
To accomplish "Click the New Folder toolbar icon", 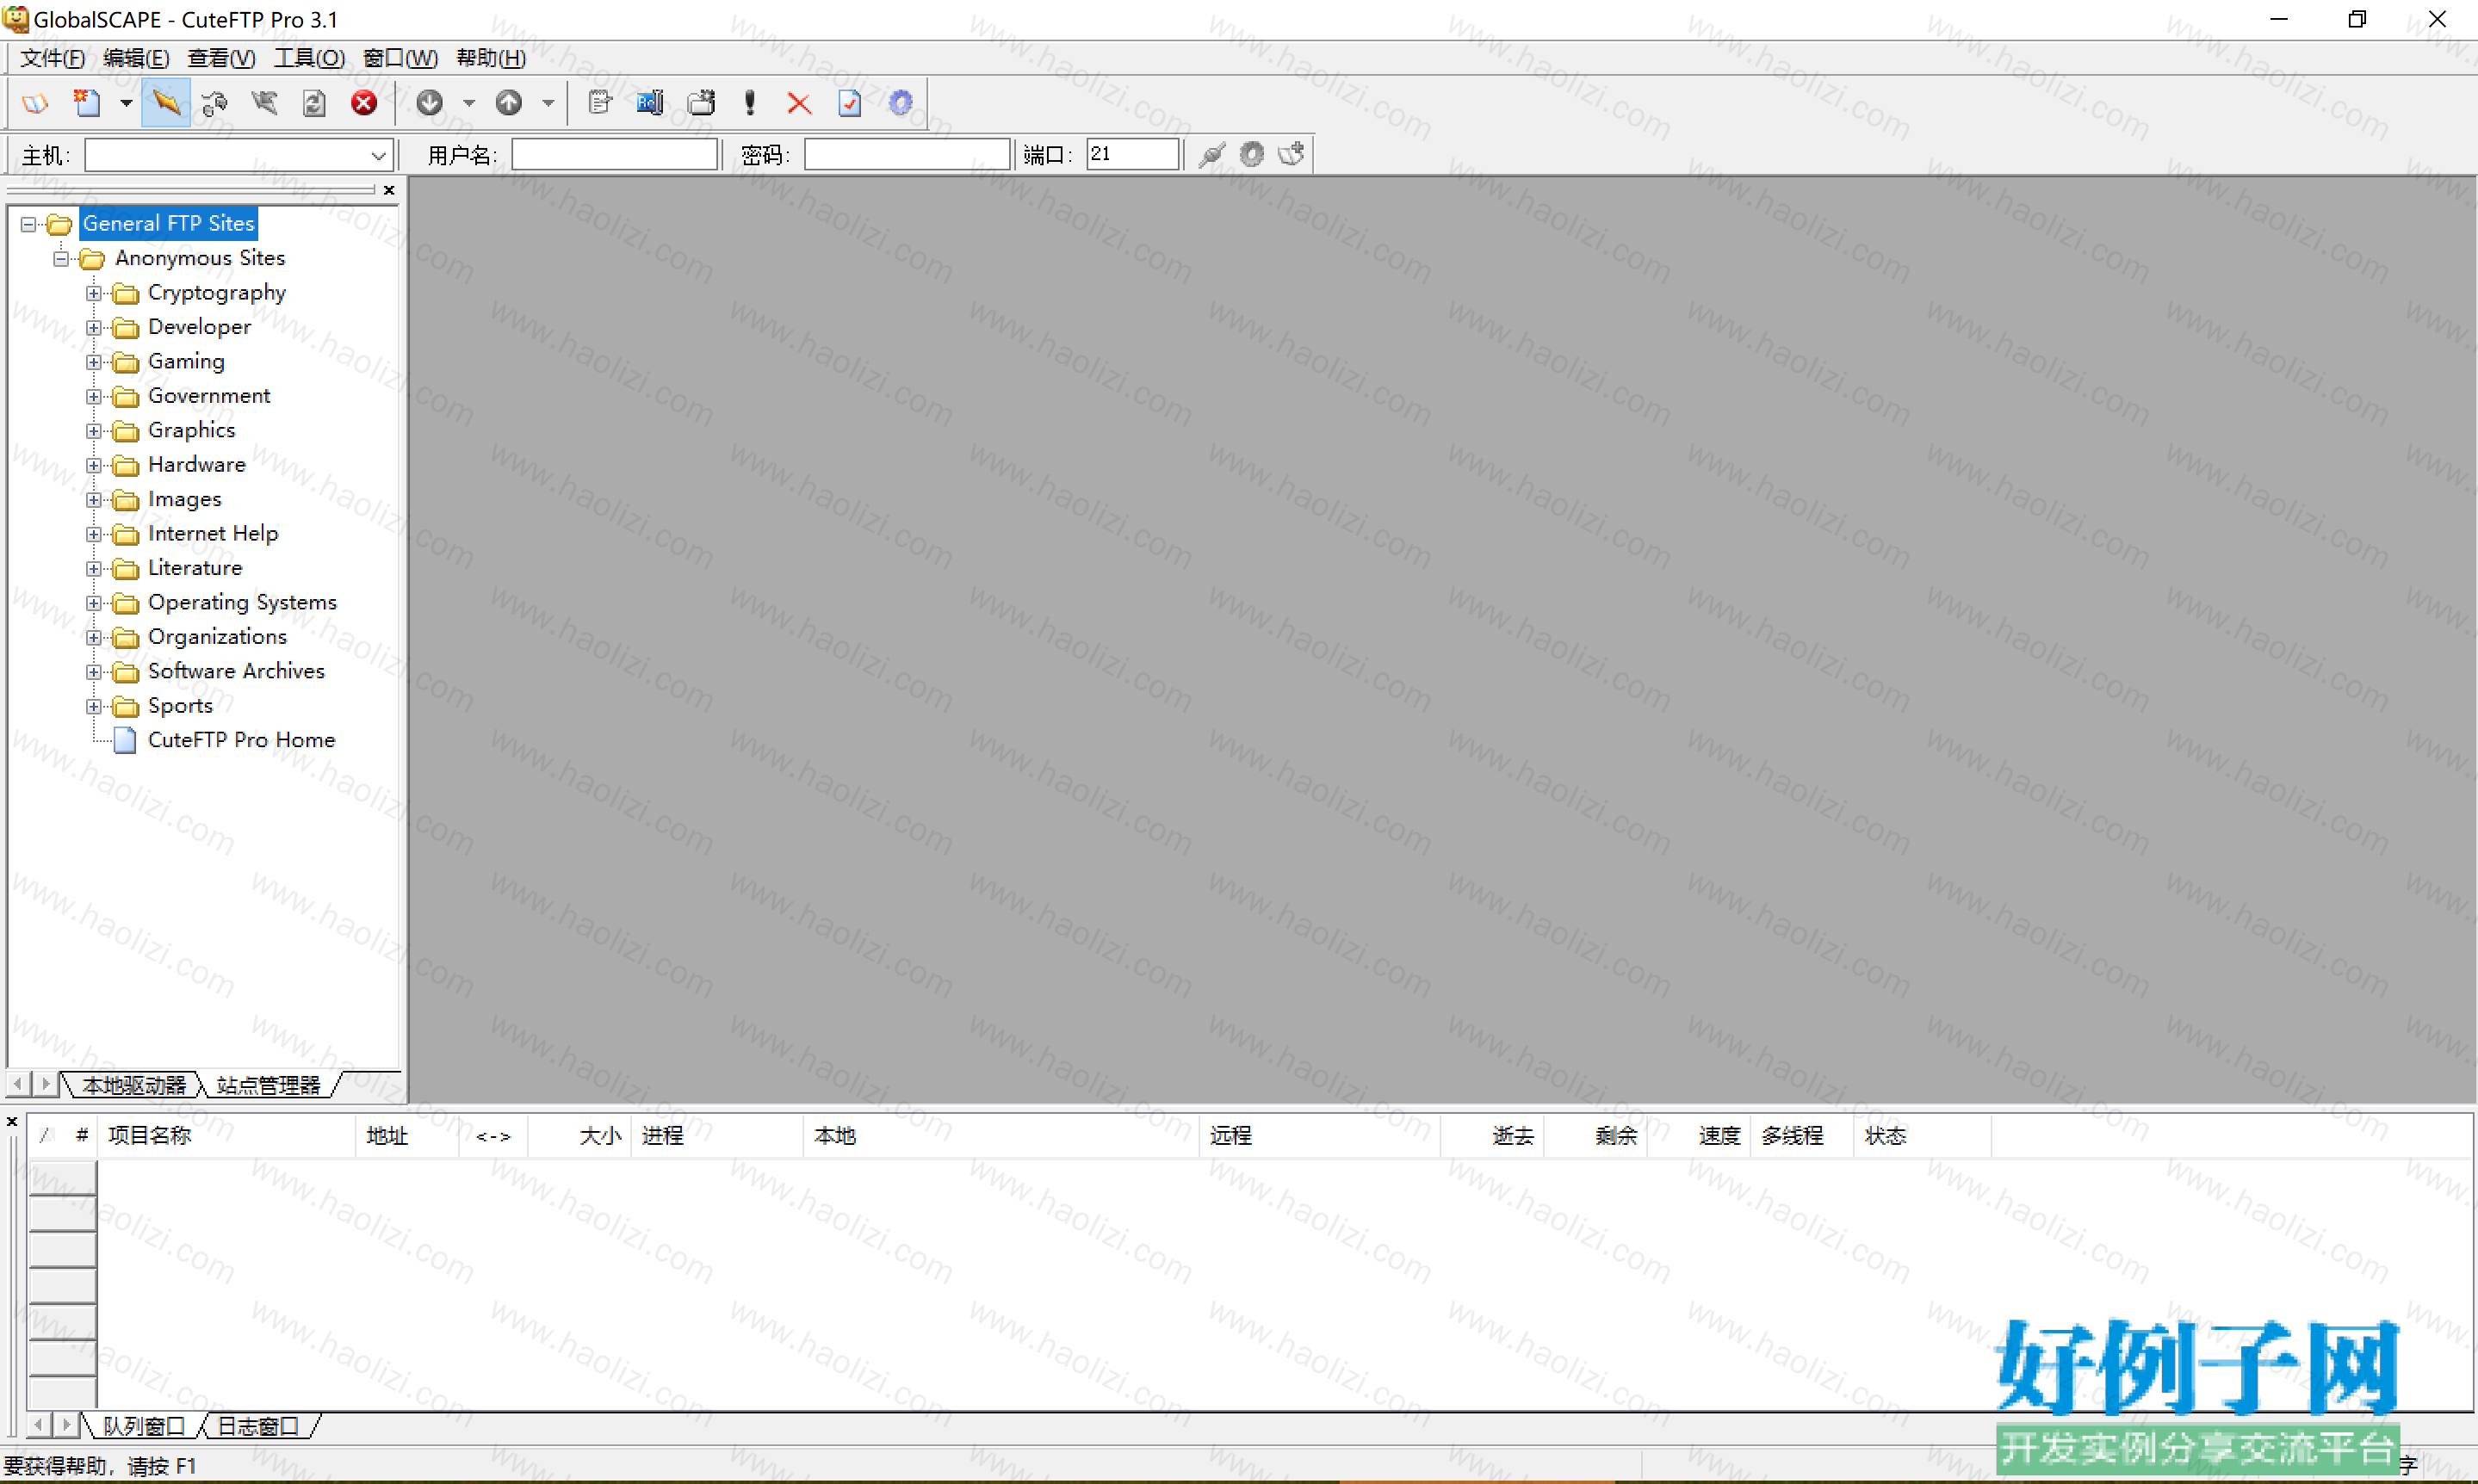I will [x=701, y=103].
